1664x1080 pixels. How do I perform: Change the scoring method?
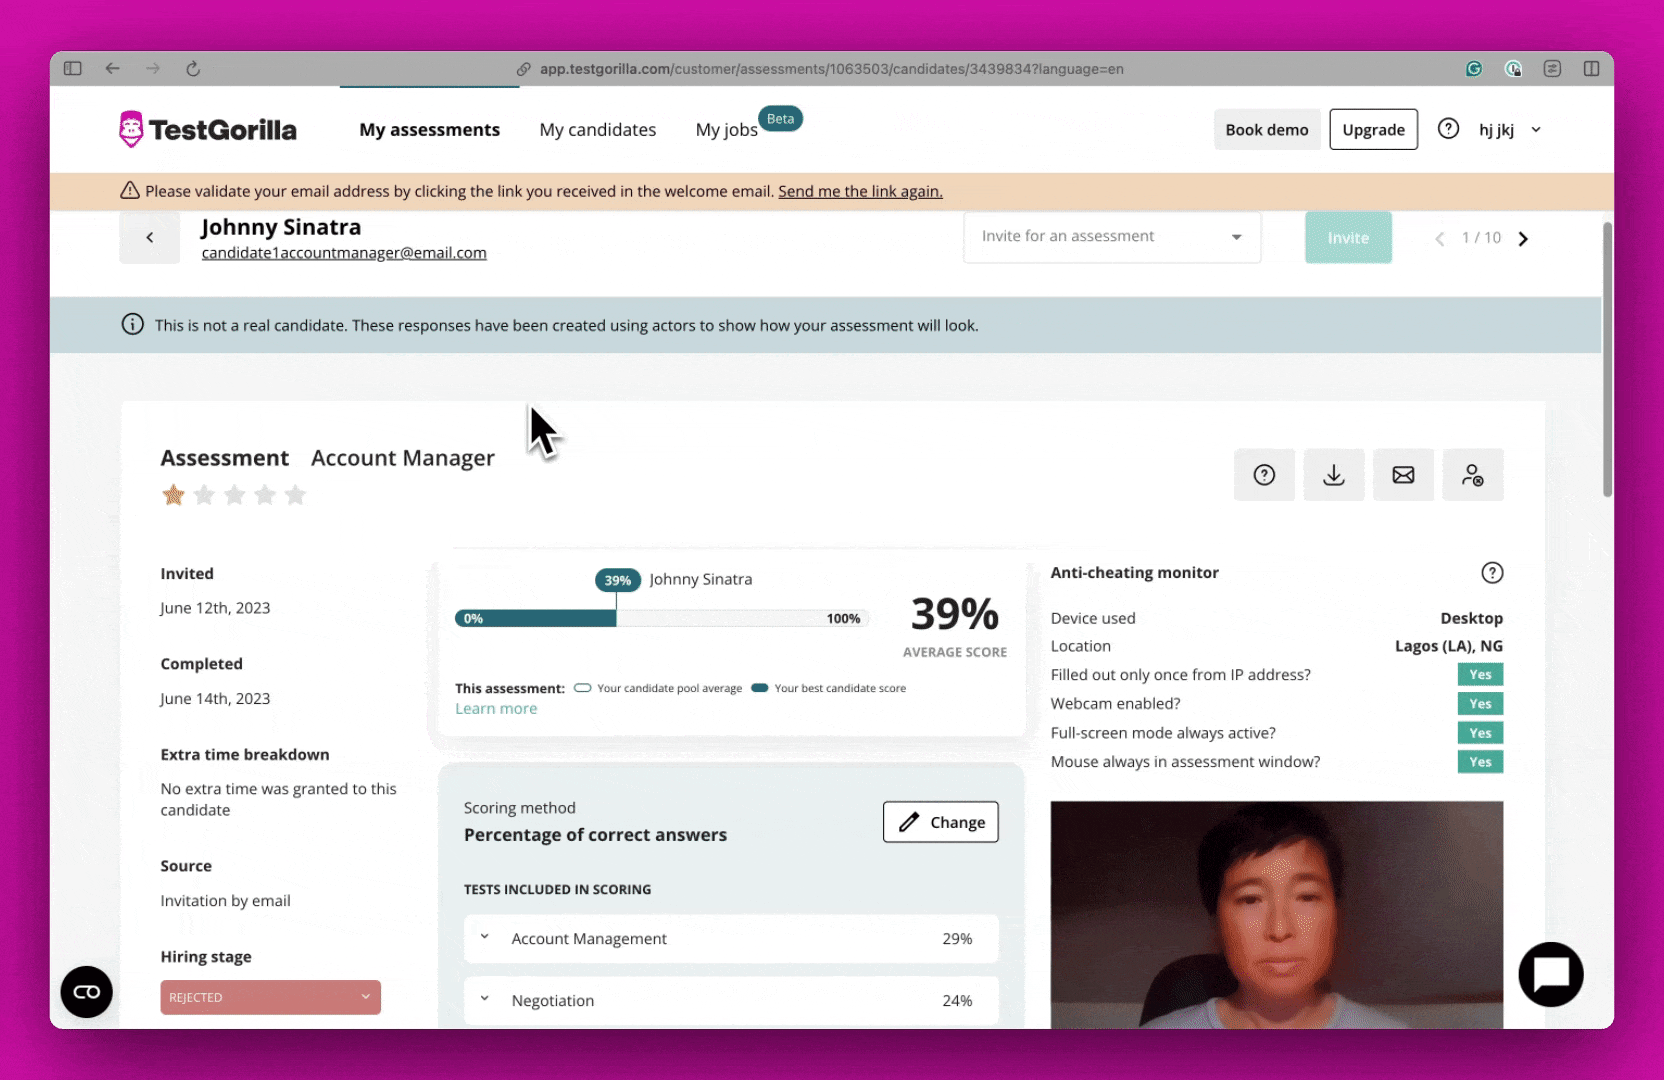click(x=941, y=822)
